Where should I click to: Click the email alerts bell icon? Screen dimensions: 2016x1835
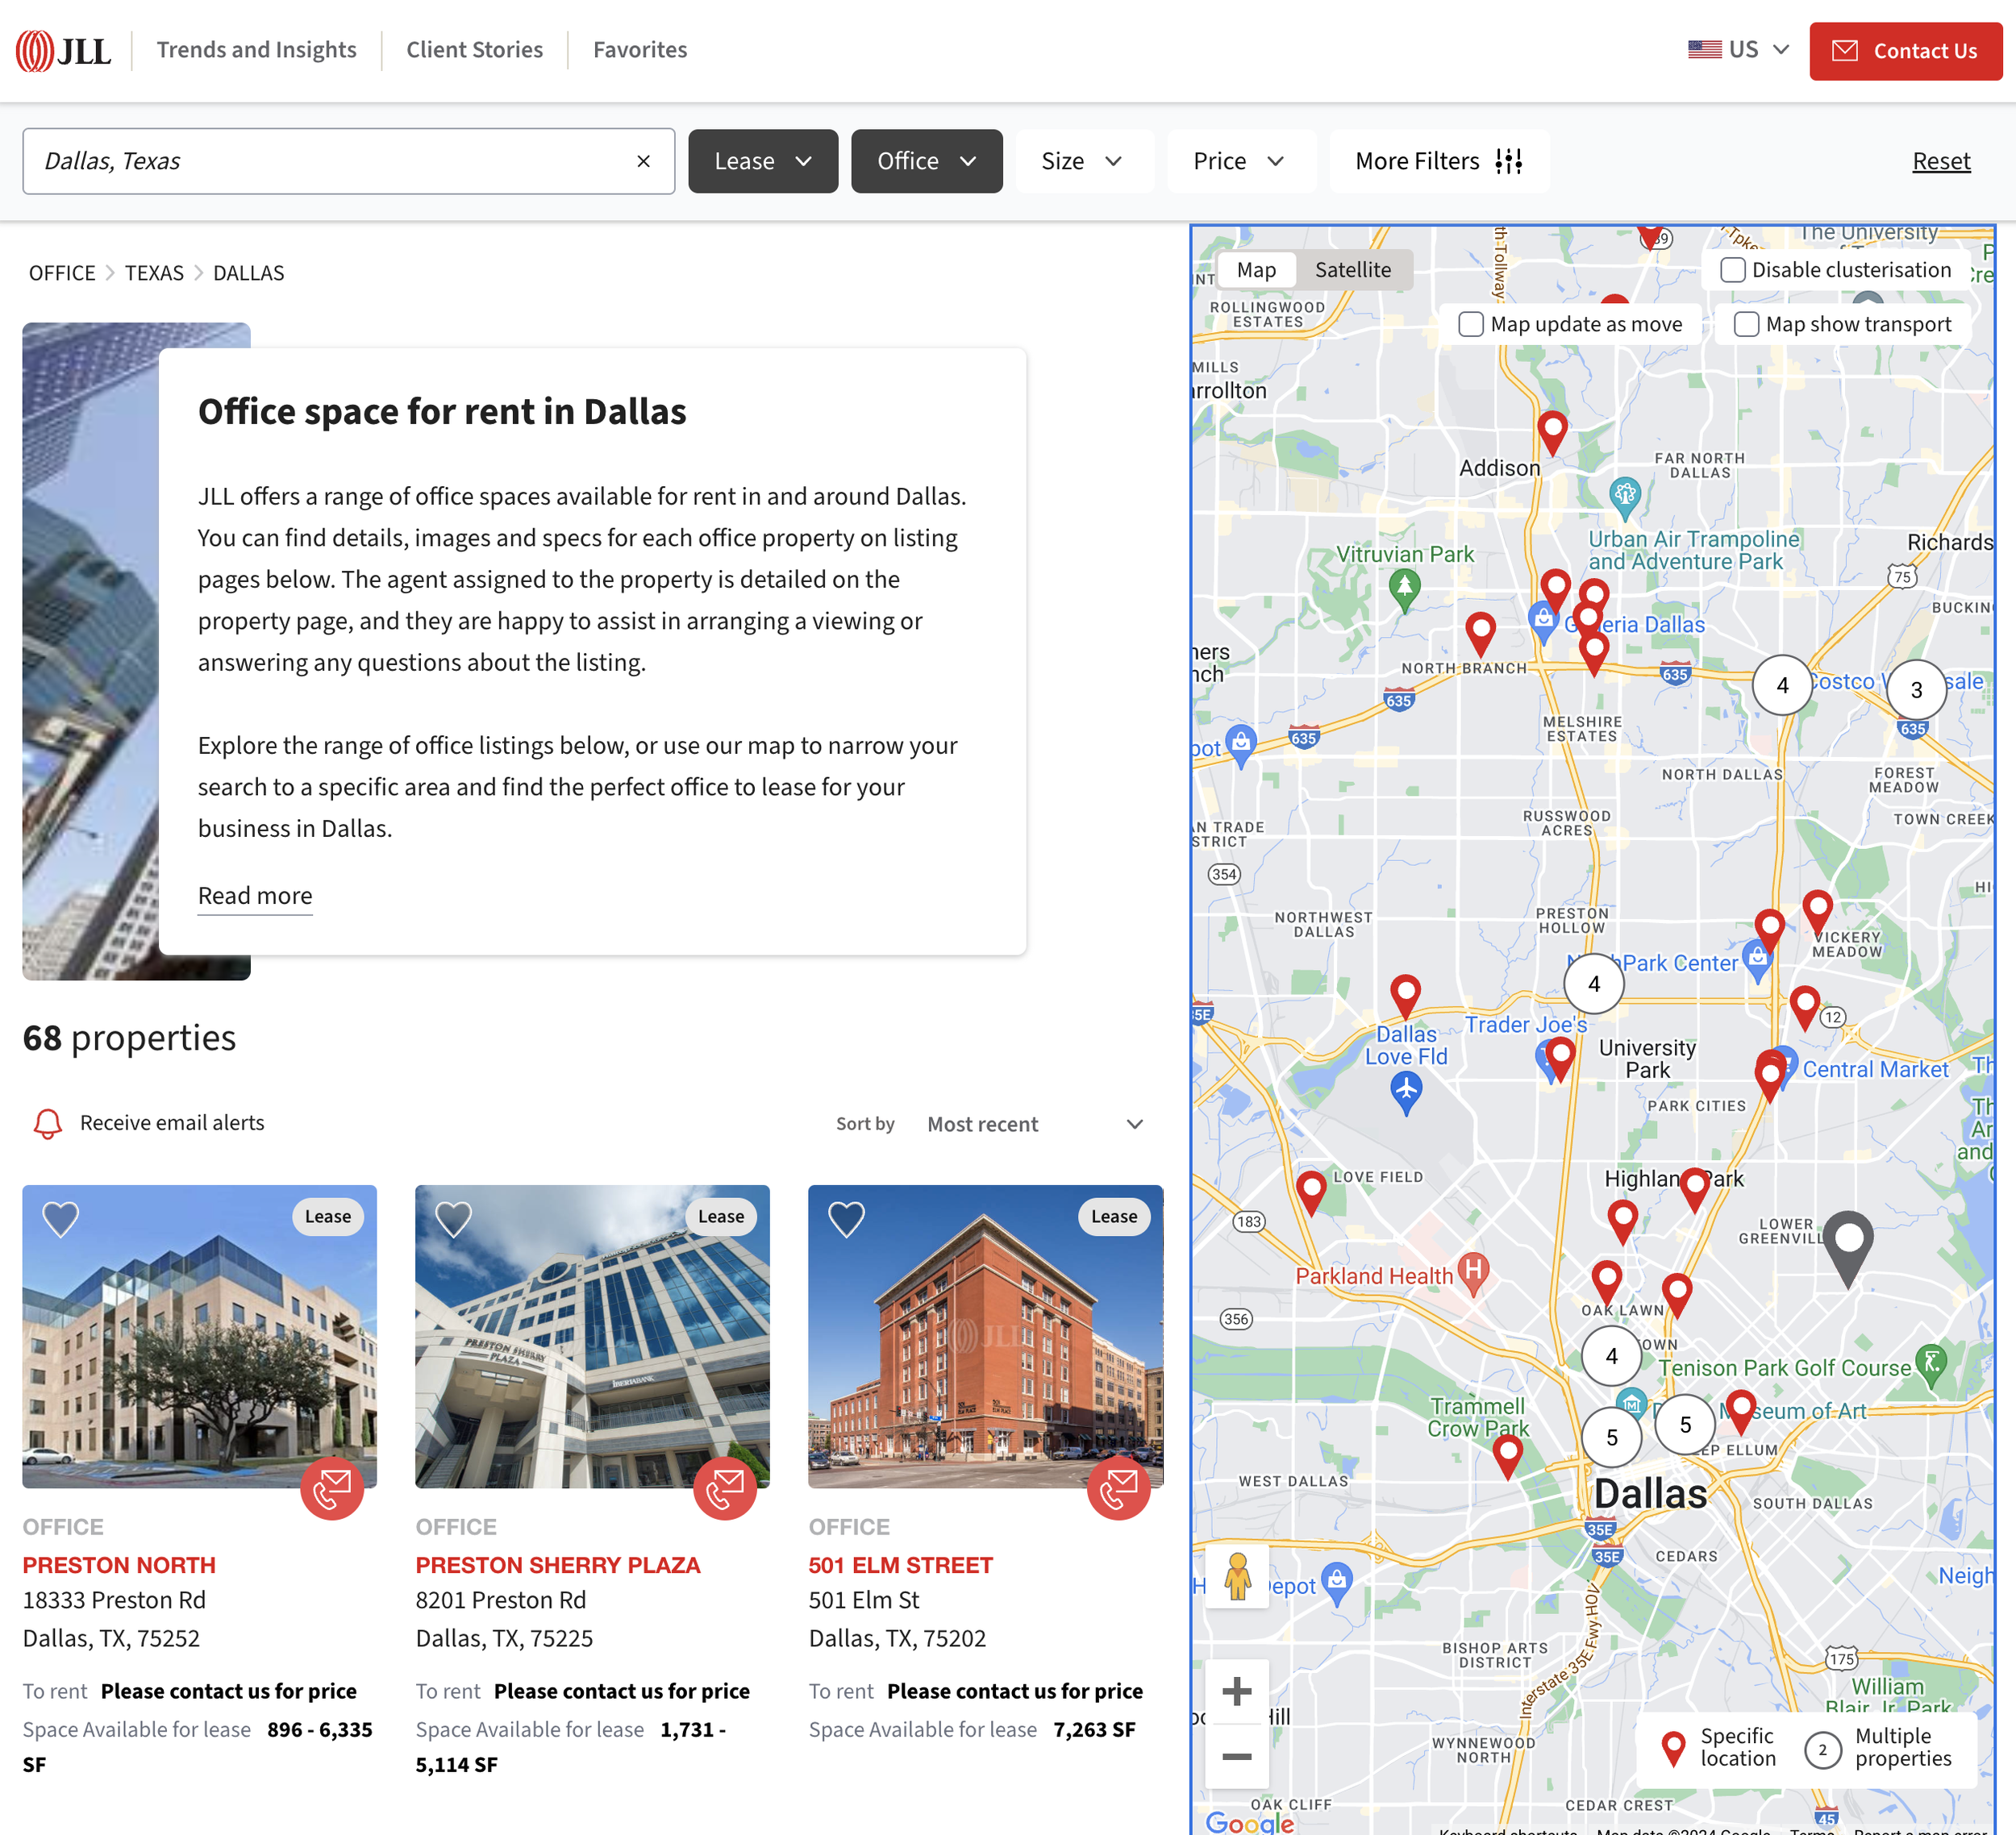47,1123
